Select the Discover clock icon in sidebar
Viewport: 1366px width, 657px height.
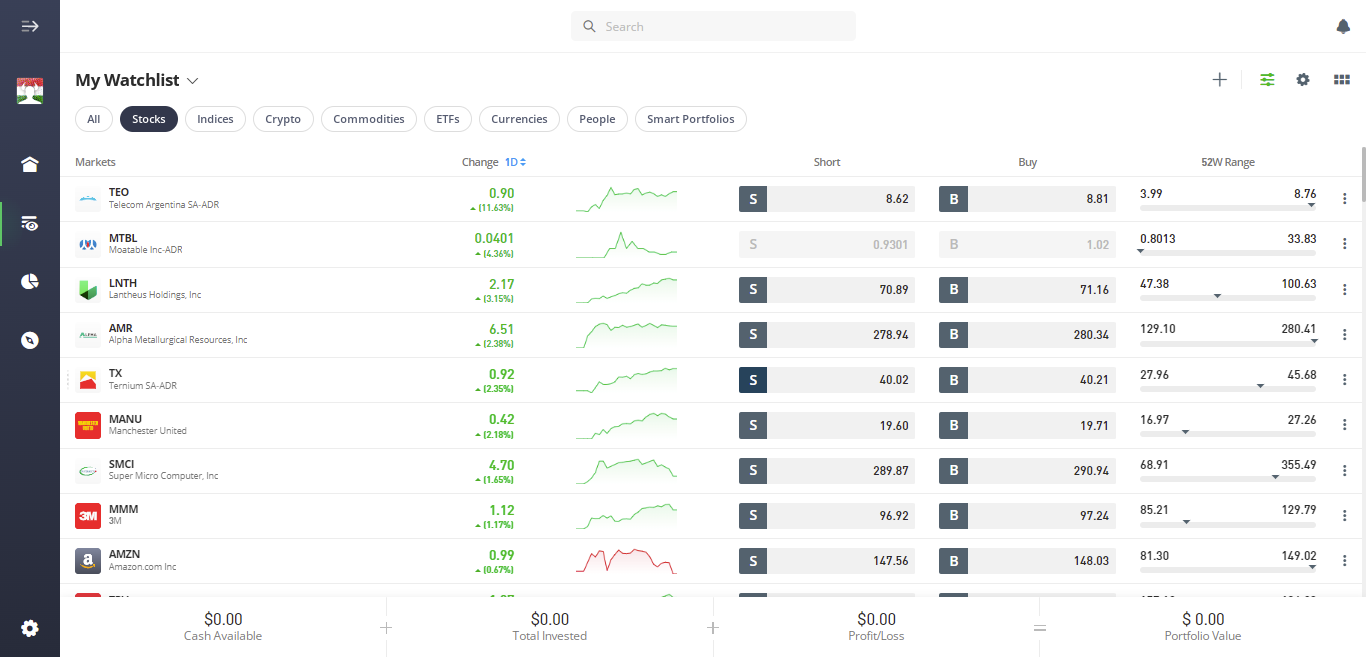29,340
